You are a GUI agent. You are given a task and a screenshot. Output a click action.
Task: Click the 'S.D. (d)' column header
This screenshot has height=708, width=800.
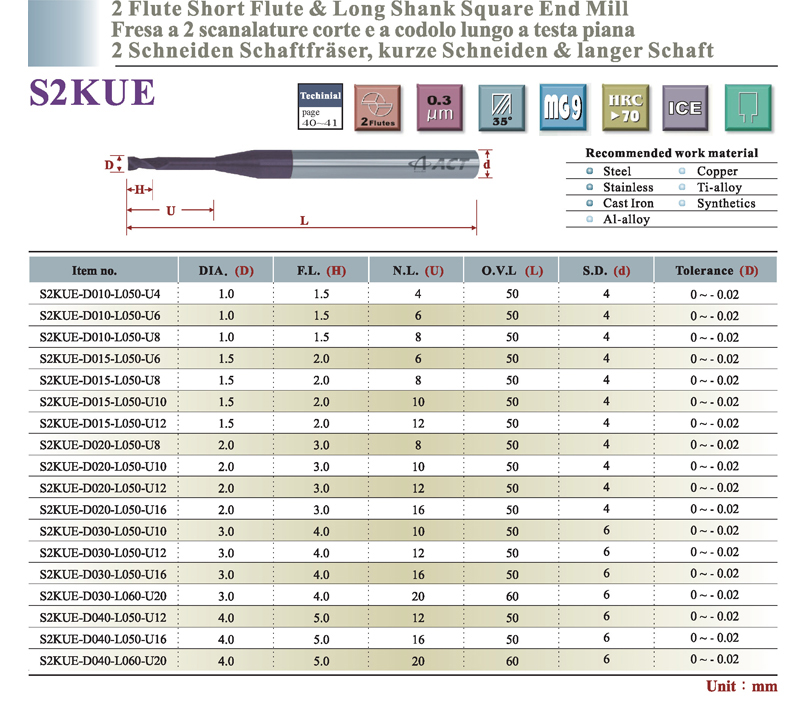click(606, 270)
